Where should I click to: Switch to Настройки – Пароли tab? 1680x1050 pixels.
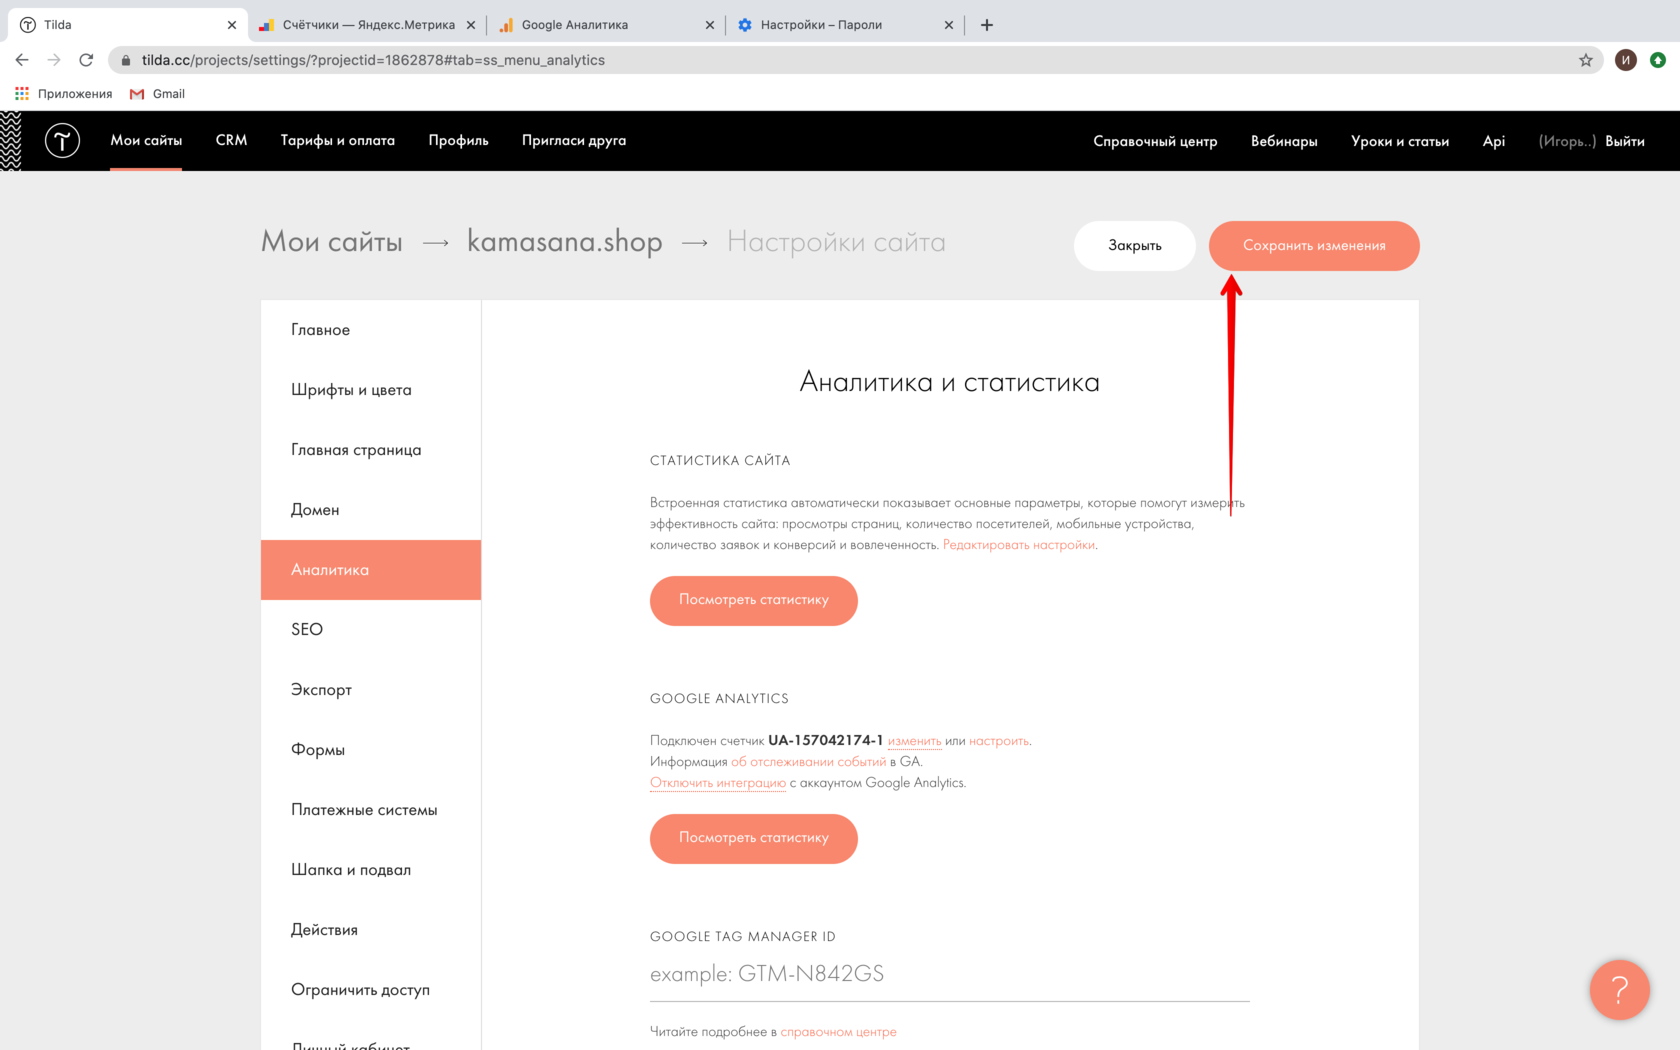point(845,25)
